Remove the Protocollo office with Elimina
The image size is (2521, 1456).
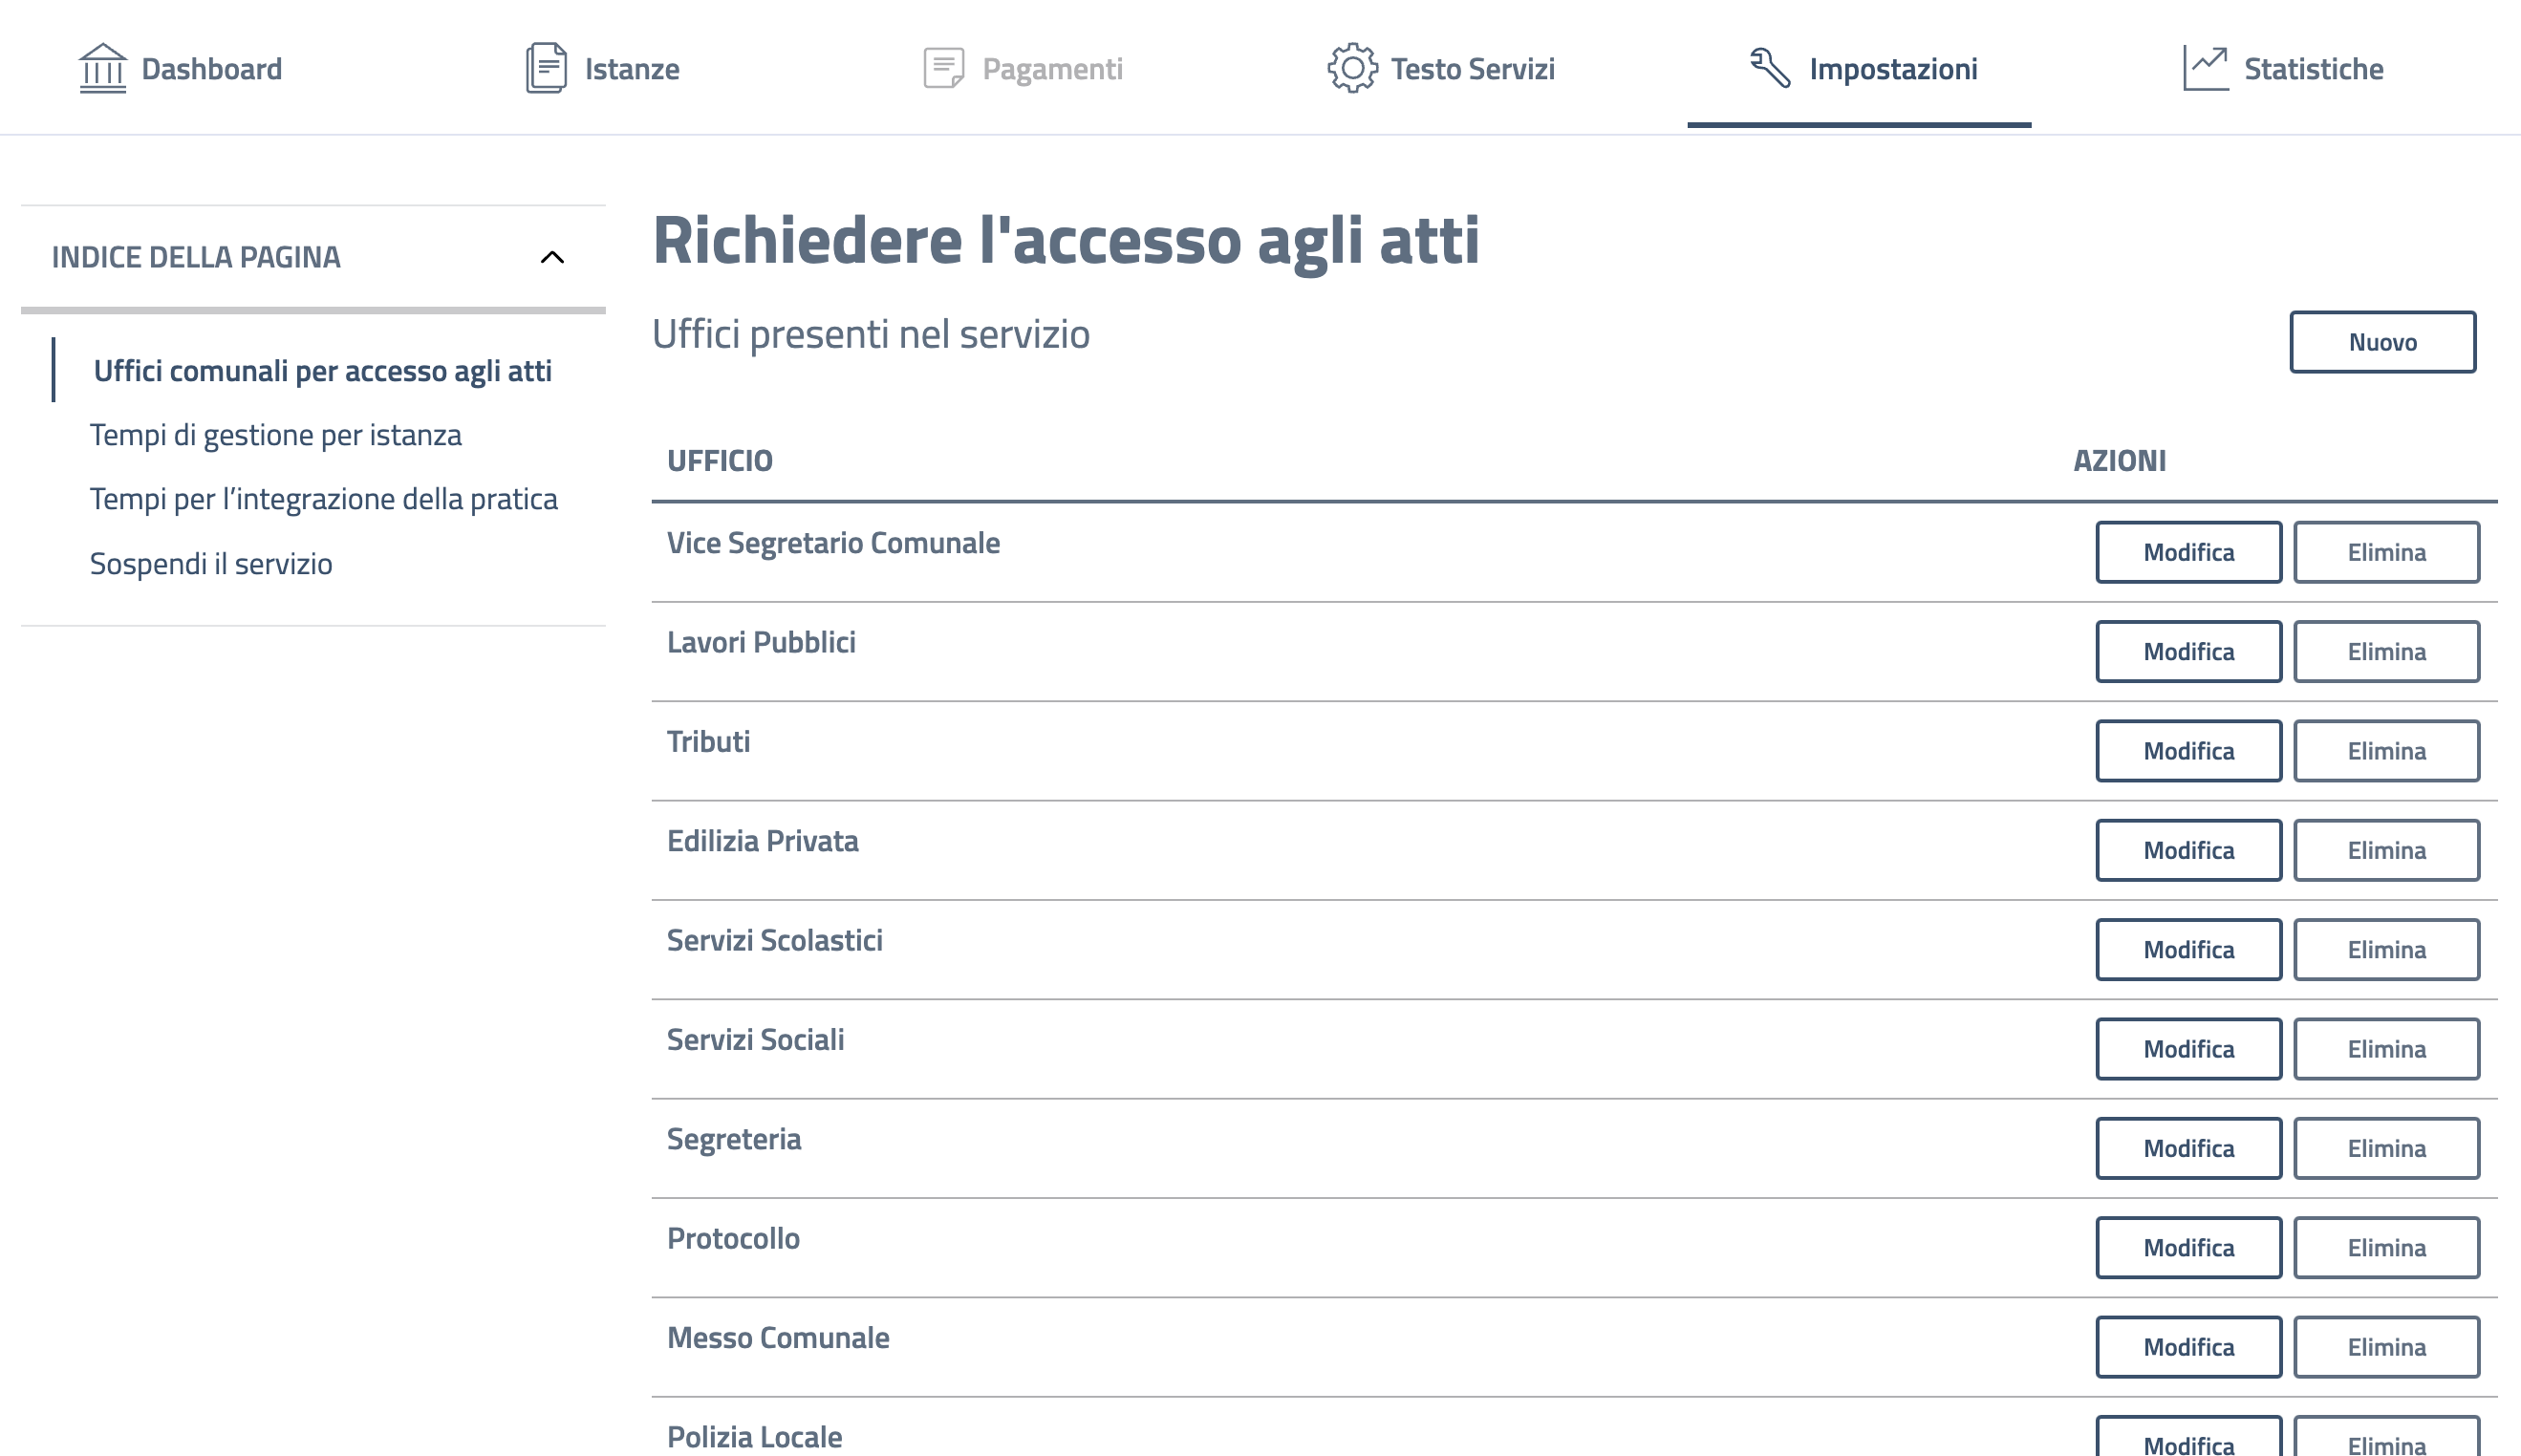tap(2386, 1247)
